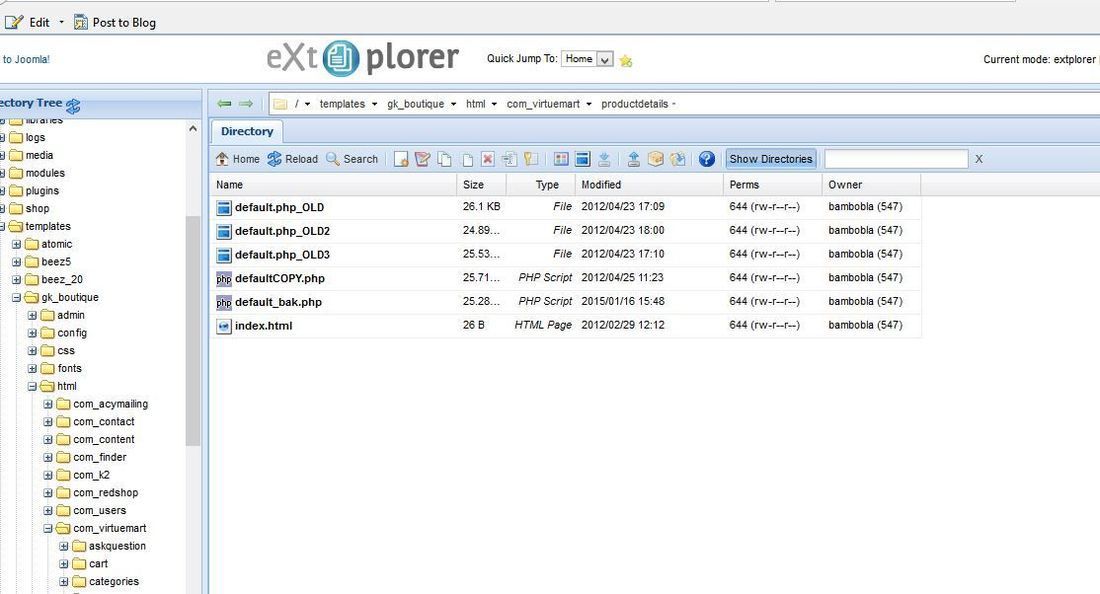Image resolution: width=1100 pixels, height=594 pixels.
Task: Sort by the Perms column header
Action: (x=772, y=184)
